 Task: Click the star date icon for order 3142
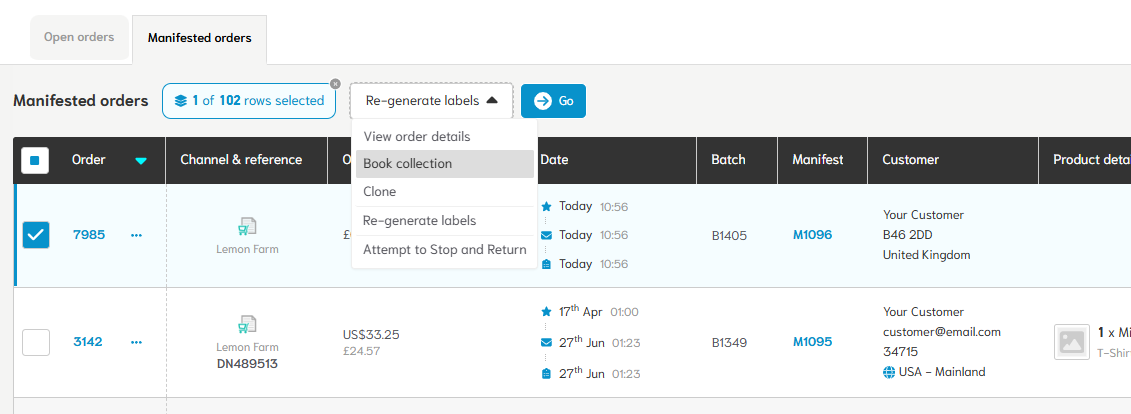(546, 312)
